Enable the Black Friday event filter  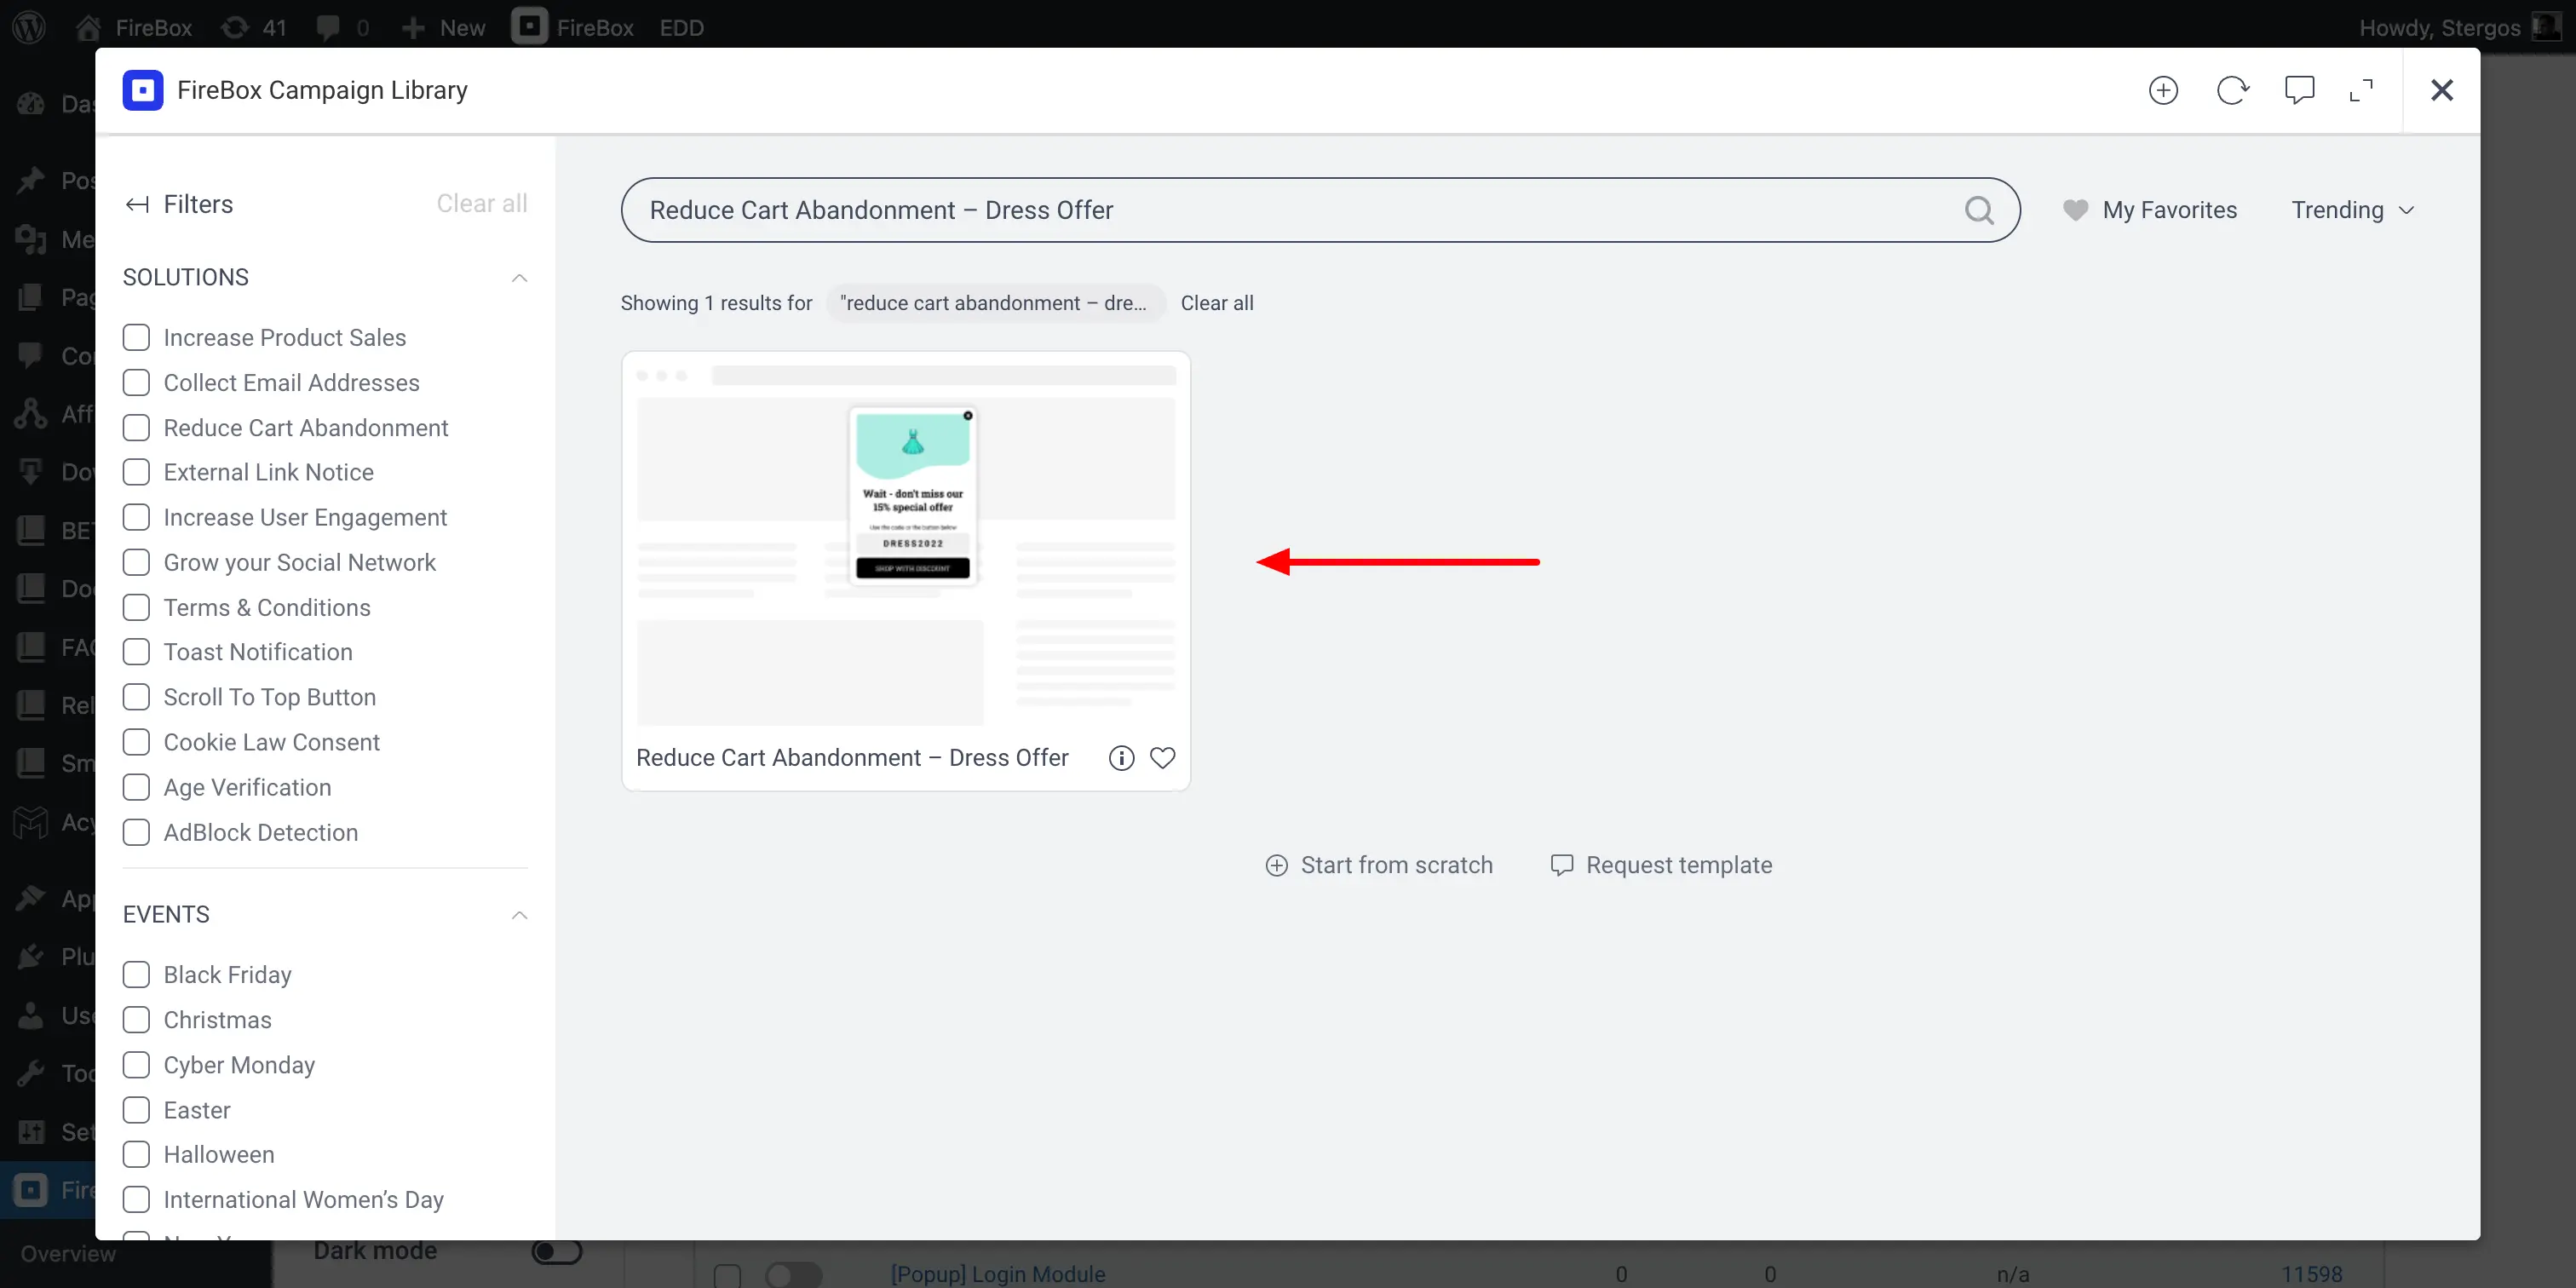click(136, 975)
